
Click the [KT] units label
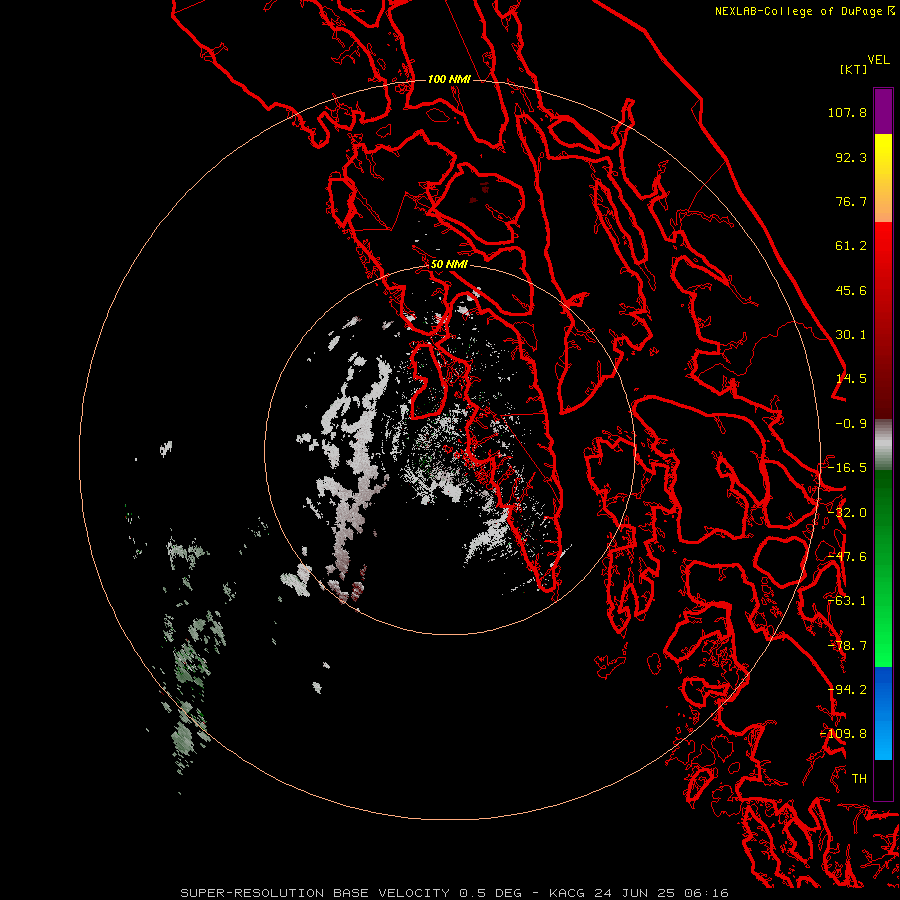pyautogui.click(x=854, y=69)
